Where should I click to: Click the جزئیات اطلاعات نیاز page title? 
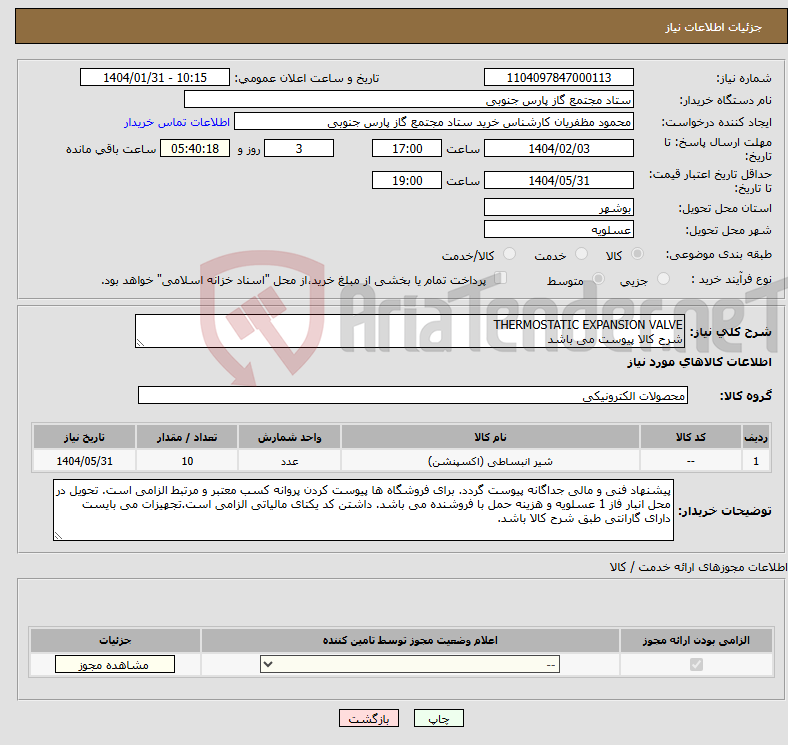[x=714, y=27]
